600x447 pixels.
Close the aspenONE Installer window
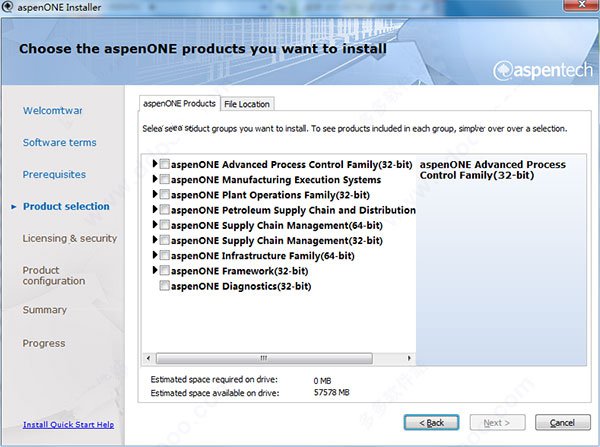pos(581,5)
